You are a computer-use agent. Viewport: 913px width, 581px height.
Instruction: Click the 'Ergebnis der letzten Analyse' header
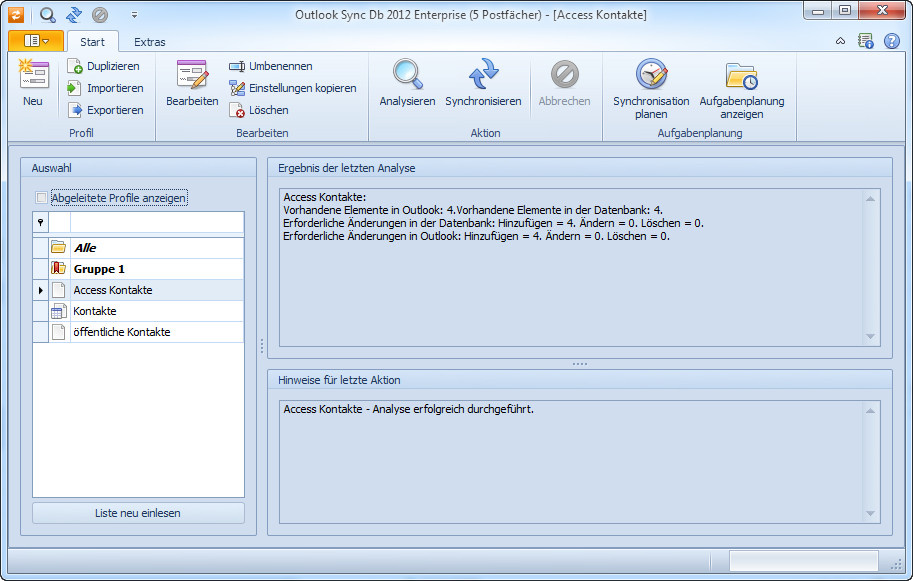(346, 168)
